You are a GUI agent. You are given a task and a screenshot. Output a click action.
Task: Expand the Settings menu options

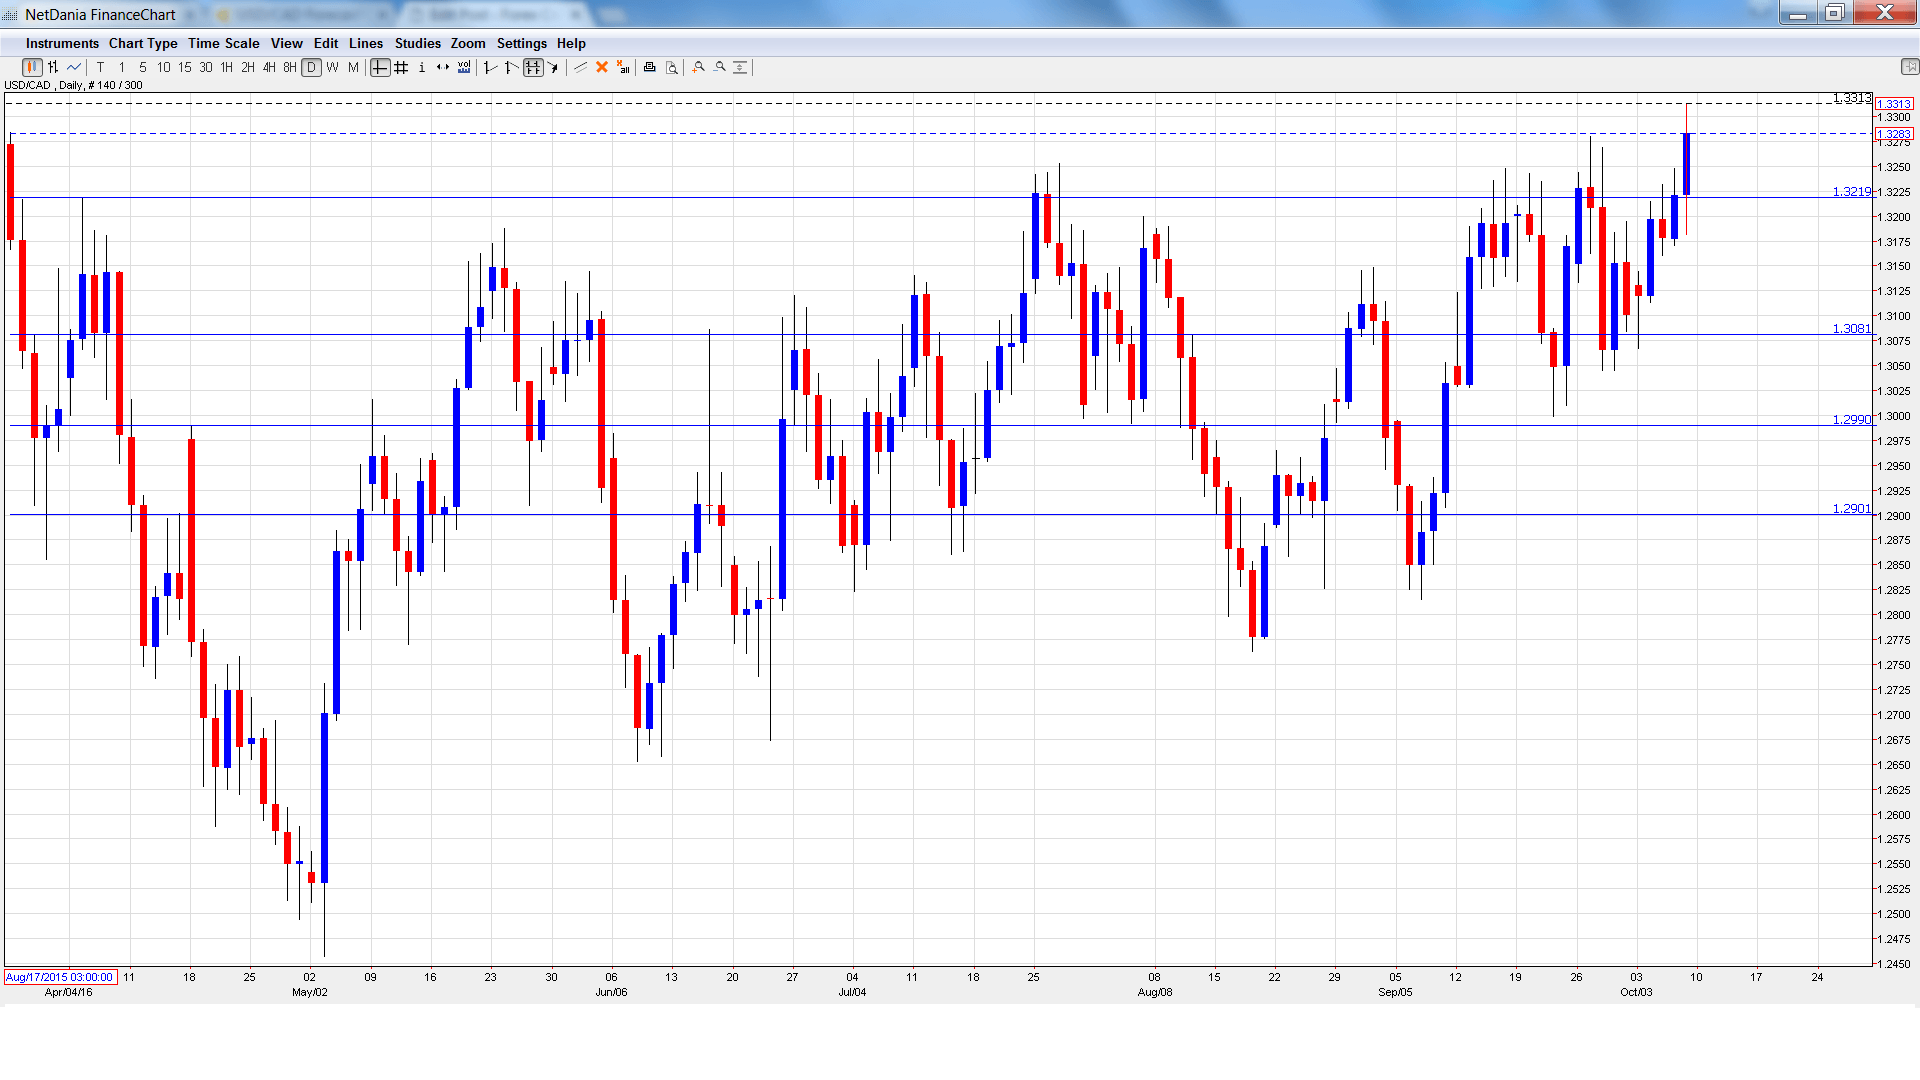521,43
